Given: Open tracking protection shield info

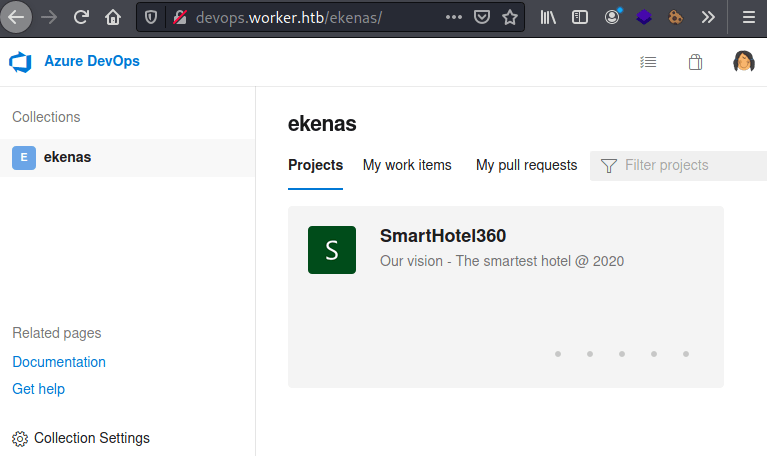Looking at the screenshot, I should tap(151, 18).
